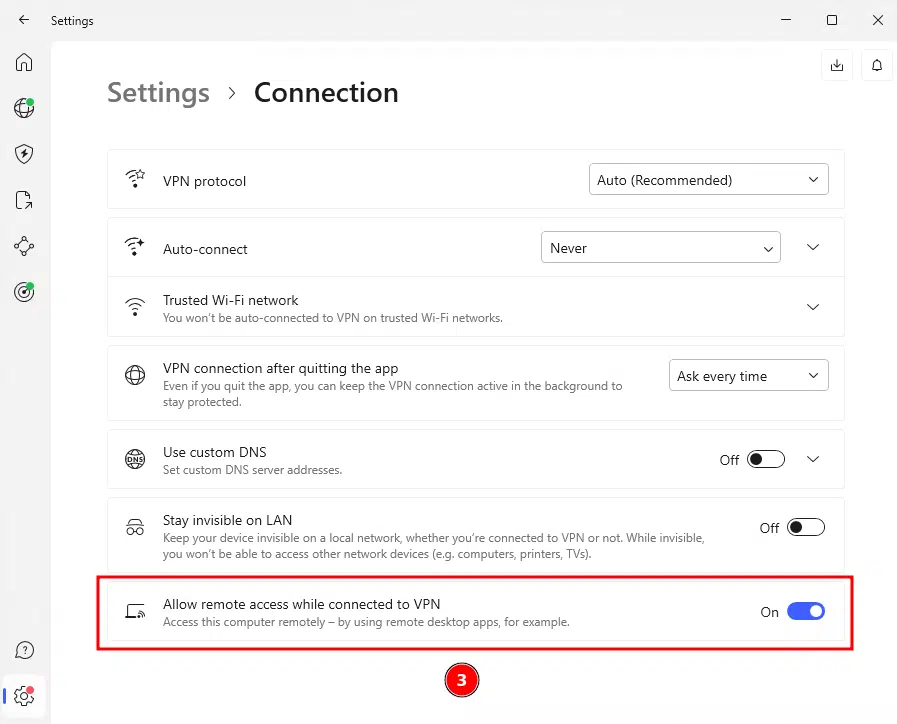Open the Meshnet nodes icon
Viewport: 897px width, 724px height.
pyautogui.click(x=24, y=246)
